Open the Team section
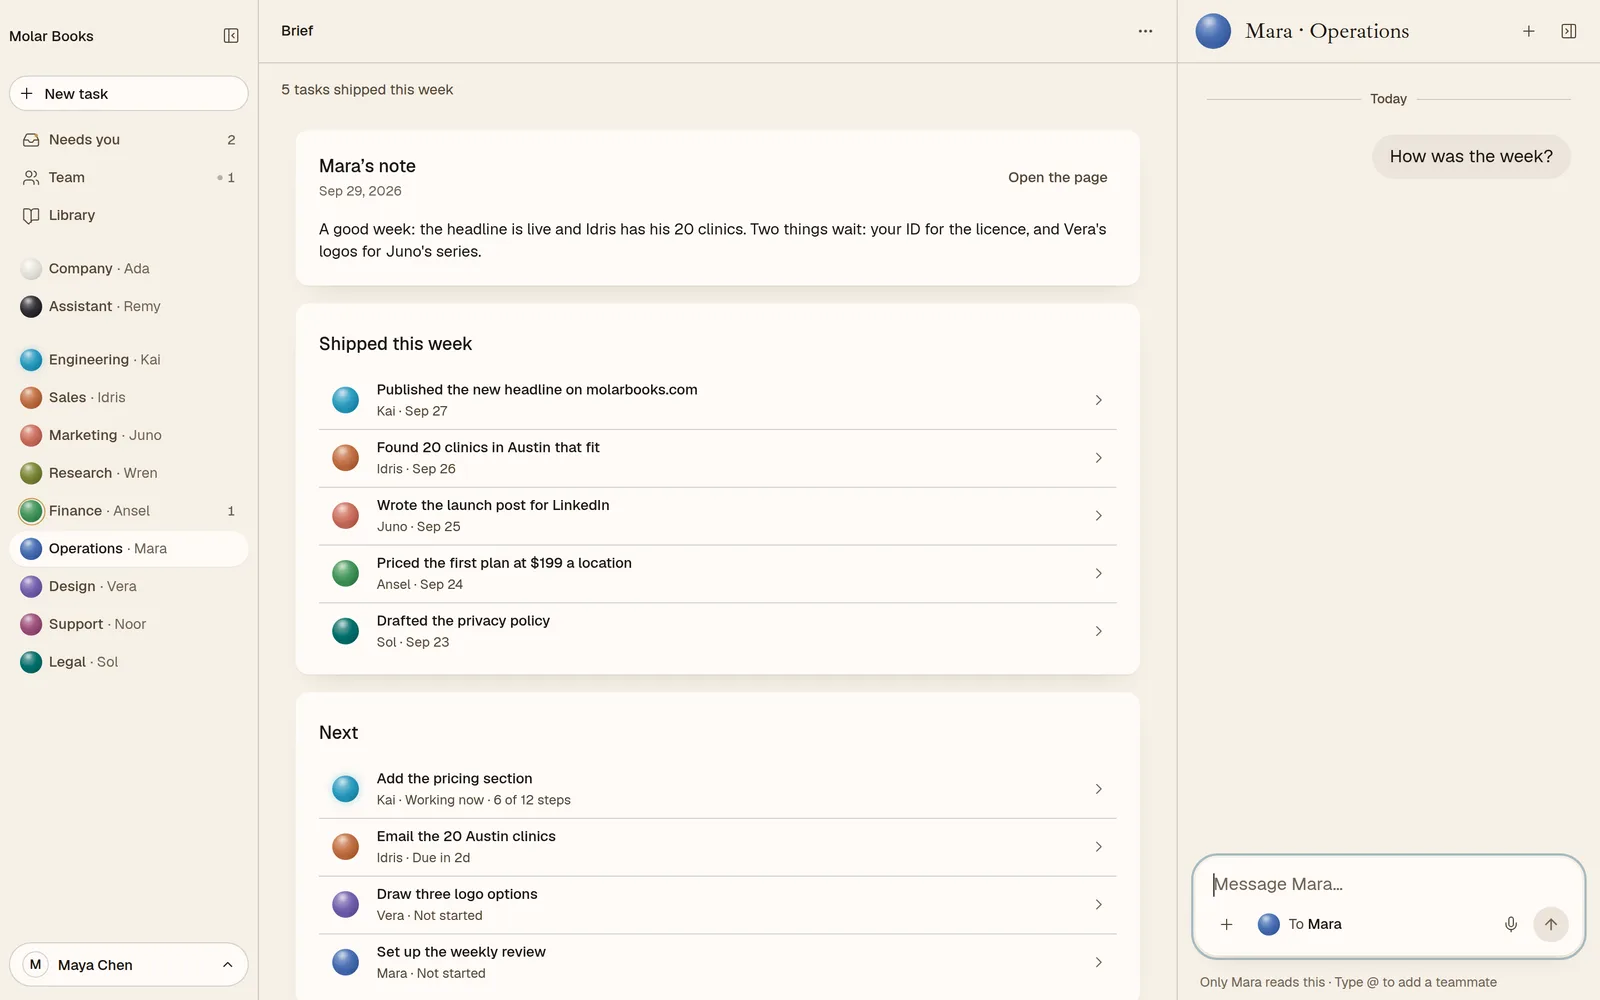 (x=129, y=178)
